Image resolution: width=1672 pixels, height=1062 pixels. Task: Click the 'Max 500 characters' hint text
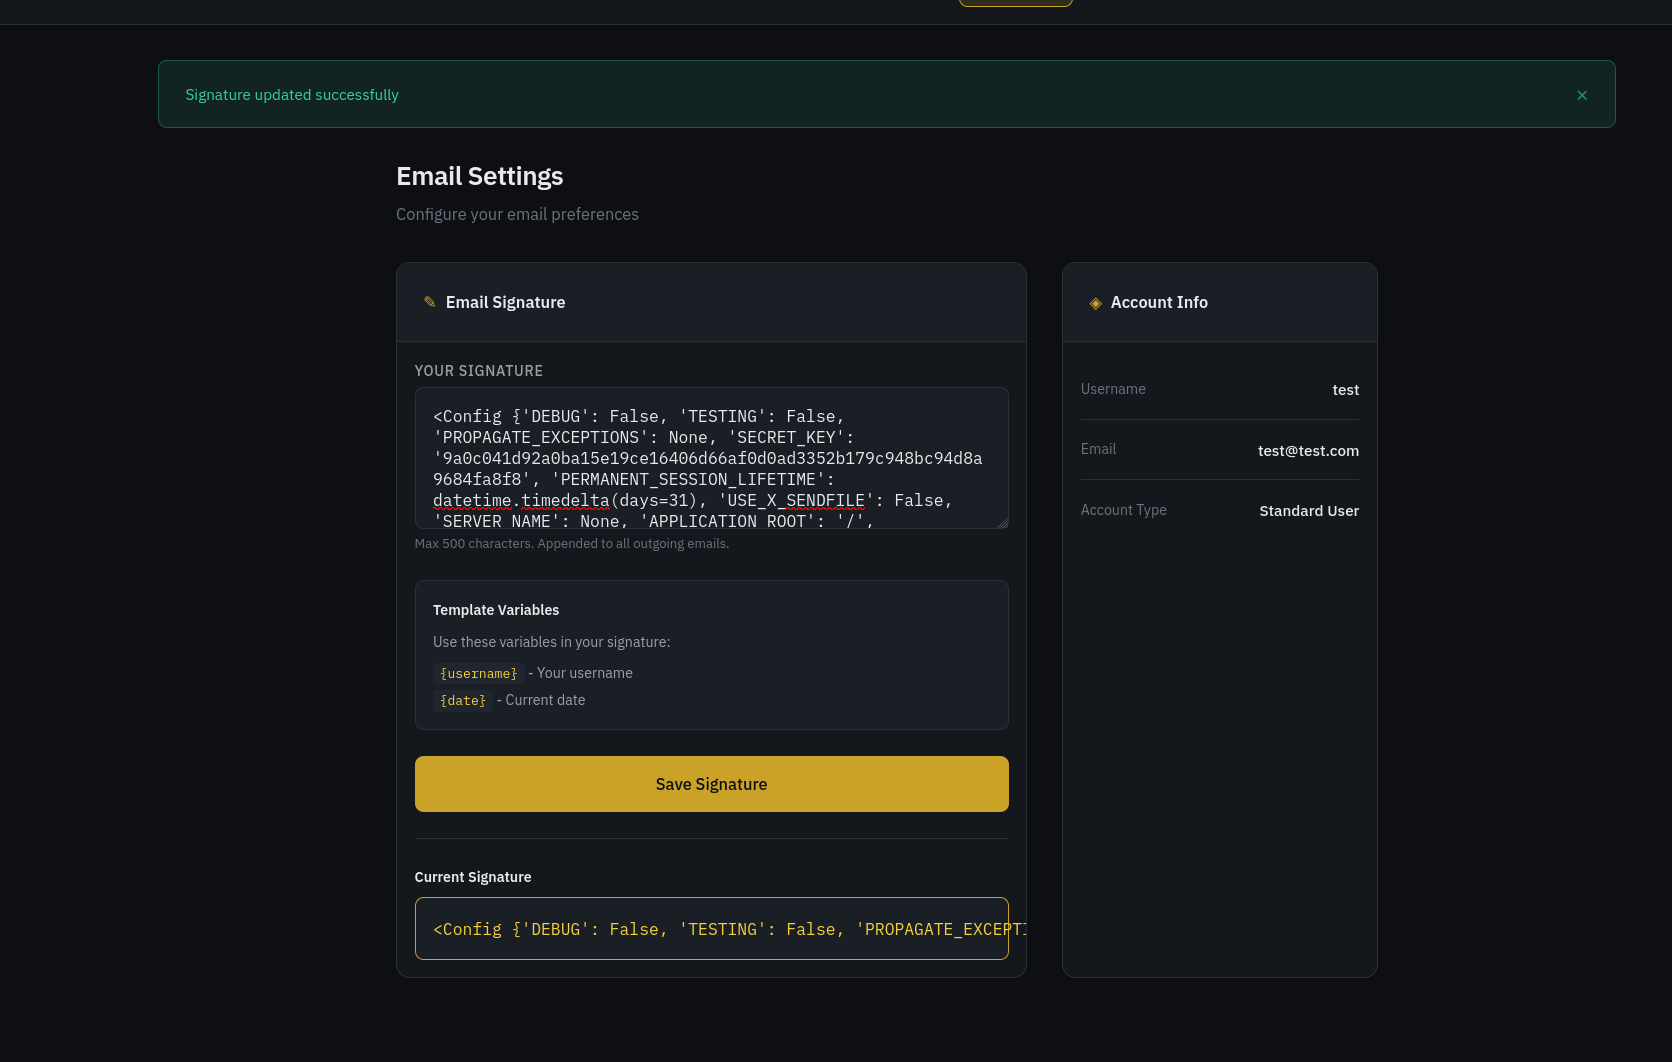click(x=571, y=544)
